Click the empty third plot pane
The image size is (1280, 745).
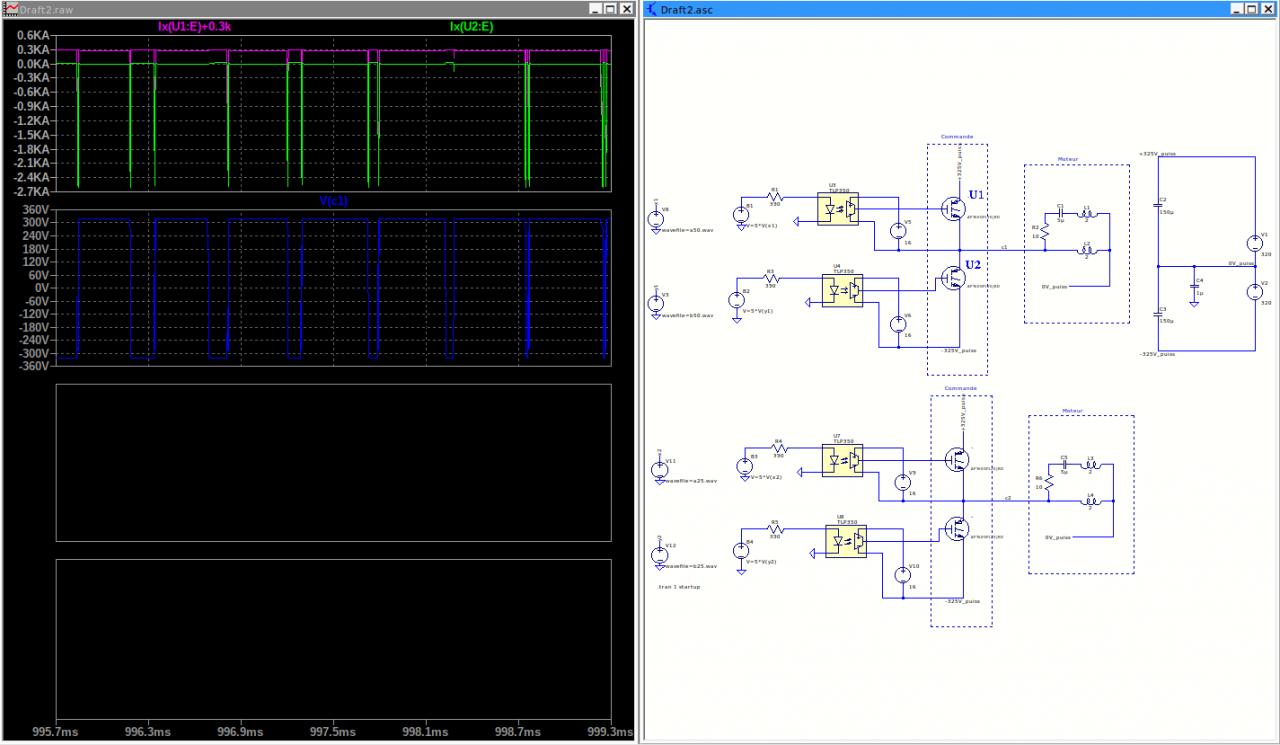click(x=333, y=462)
